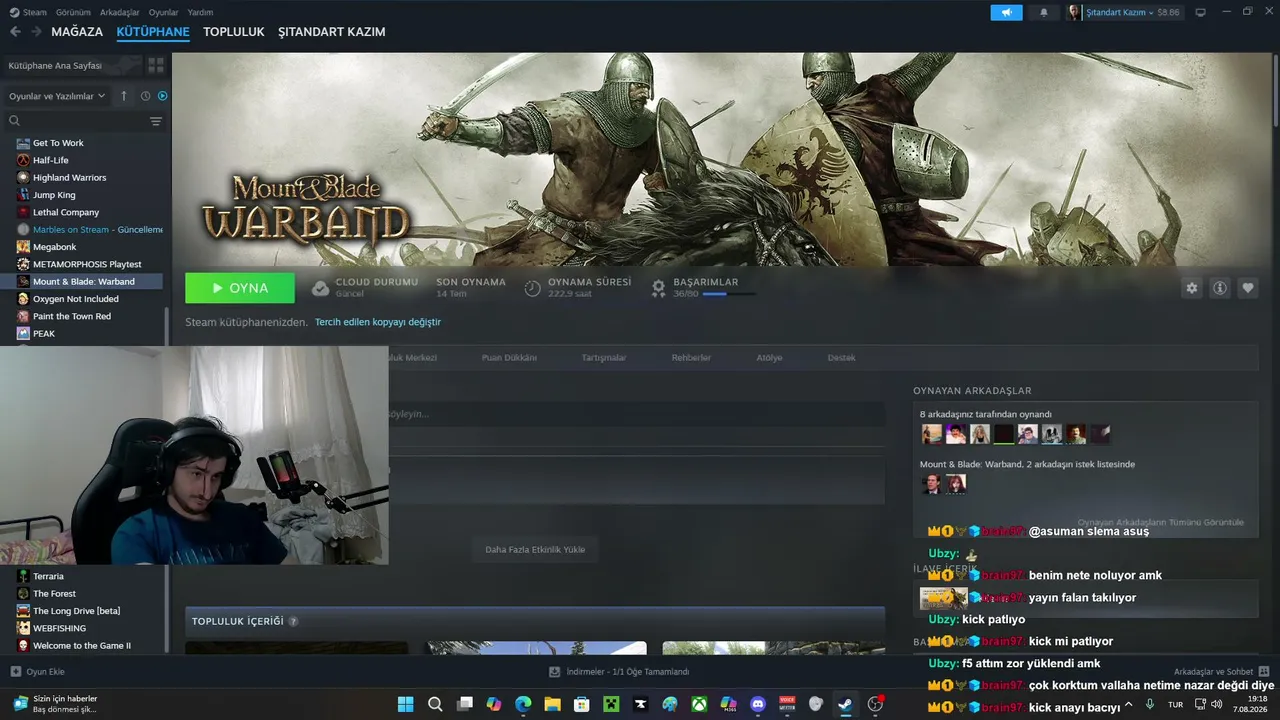
Task: Expand hidden system tray icons chevron
Action: [1129, 704]
